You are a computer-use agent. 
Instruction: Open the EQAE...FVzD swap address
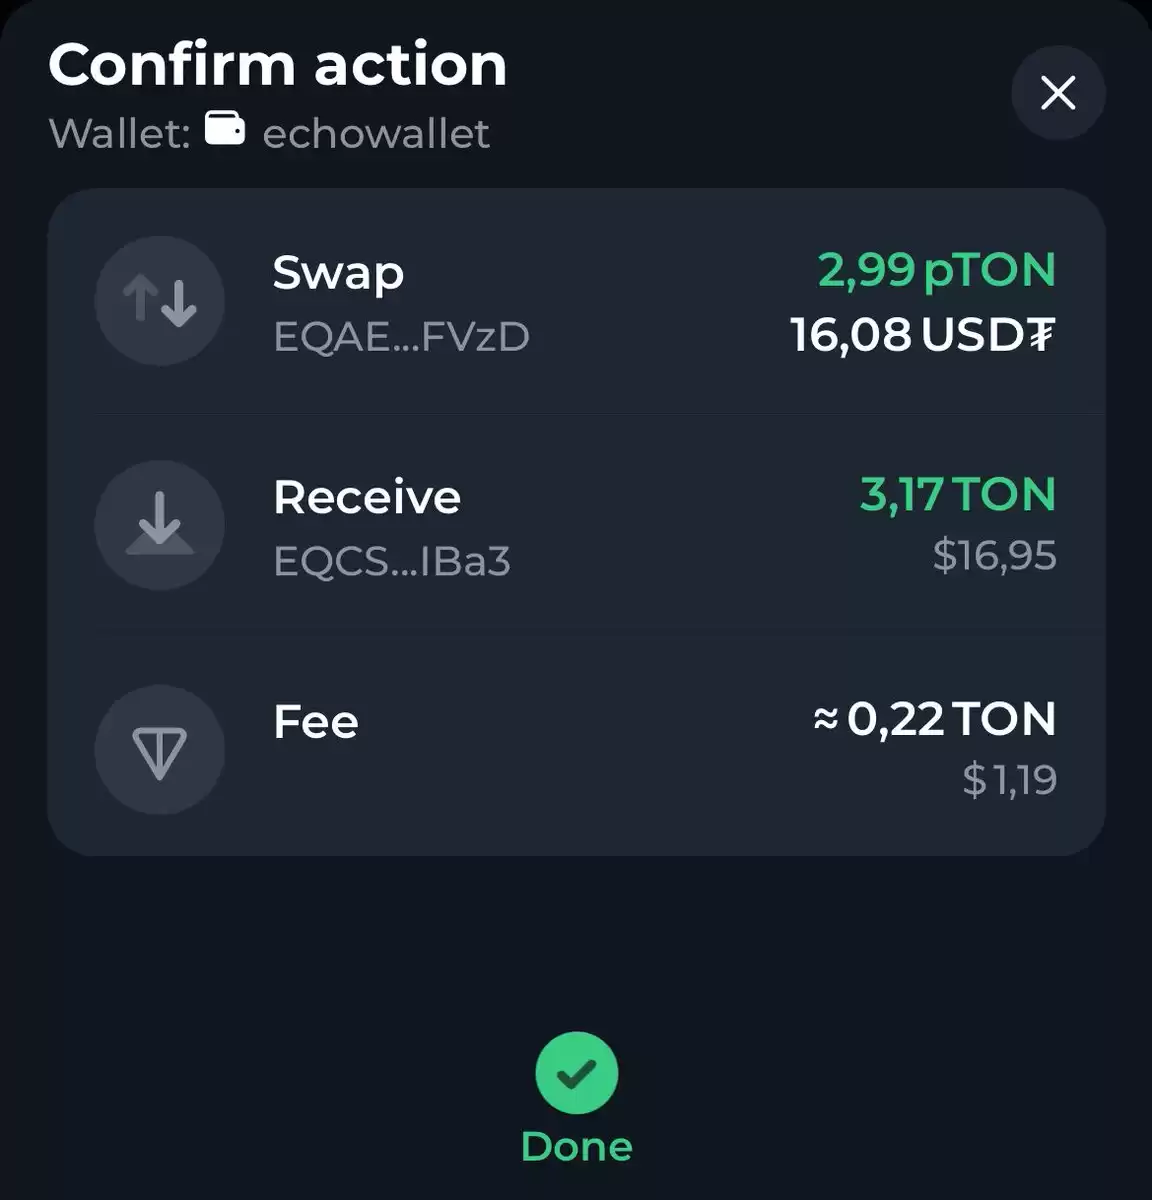tap(401, 337)
